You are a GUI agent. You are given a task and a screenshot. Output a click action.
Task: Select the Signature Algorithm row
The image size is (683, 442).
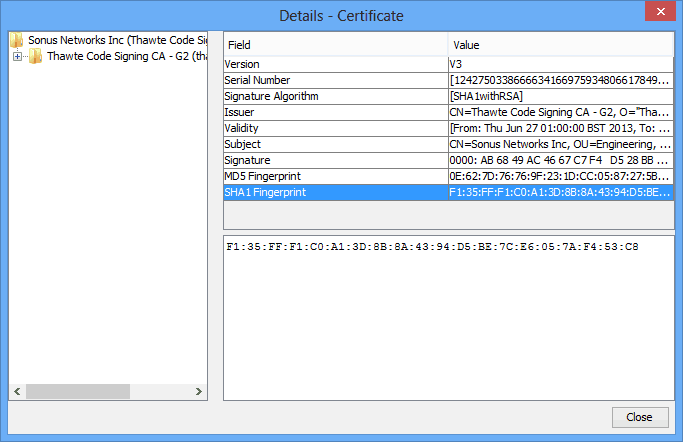(335, 96)
